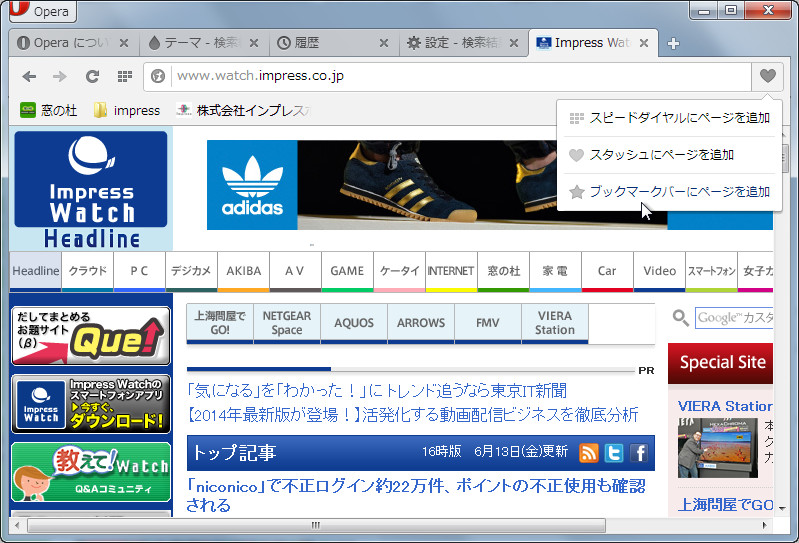The image size is (799, 543).
Task: Click the search magnifier icon
Action: (681, 318)
